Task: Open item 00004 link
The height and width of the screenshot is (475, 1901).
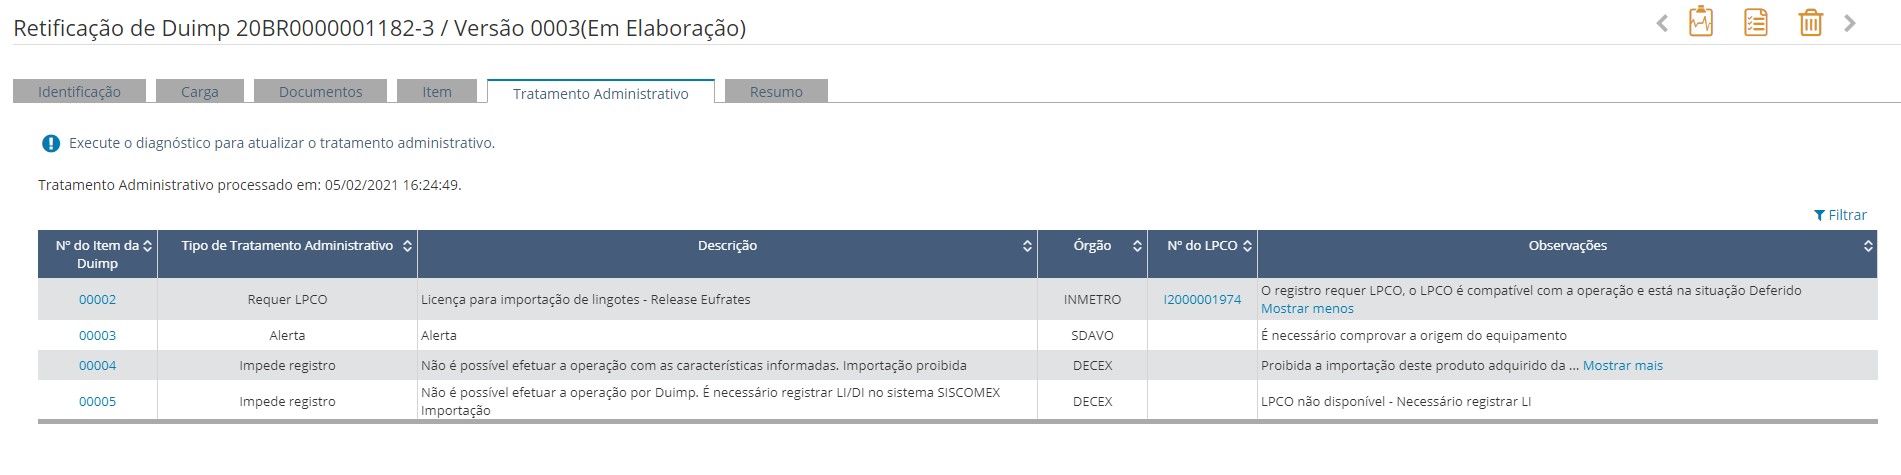Action: point(97,366)
